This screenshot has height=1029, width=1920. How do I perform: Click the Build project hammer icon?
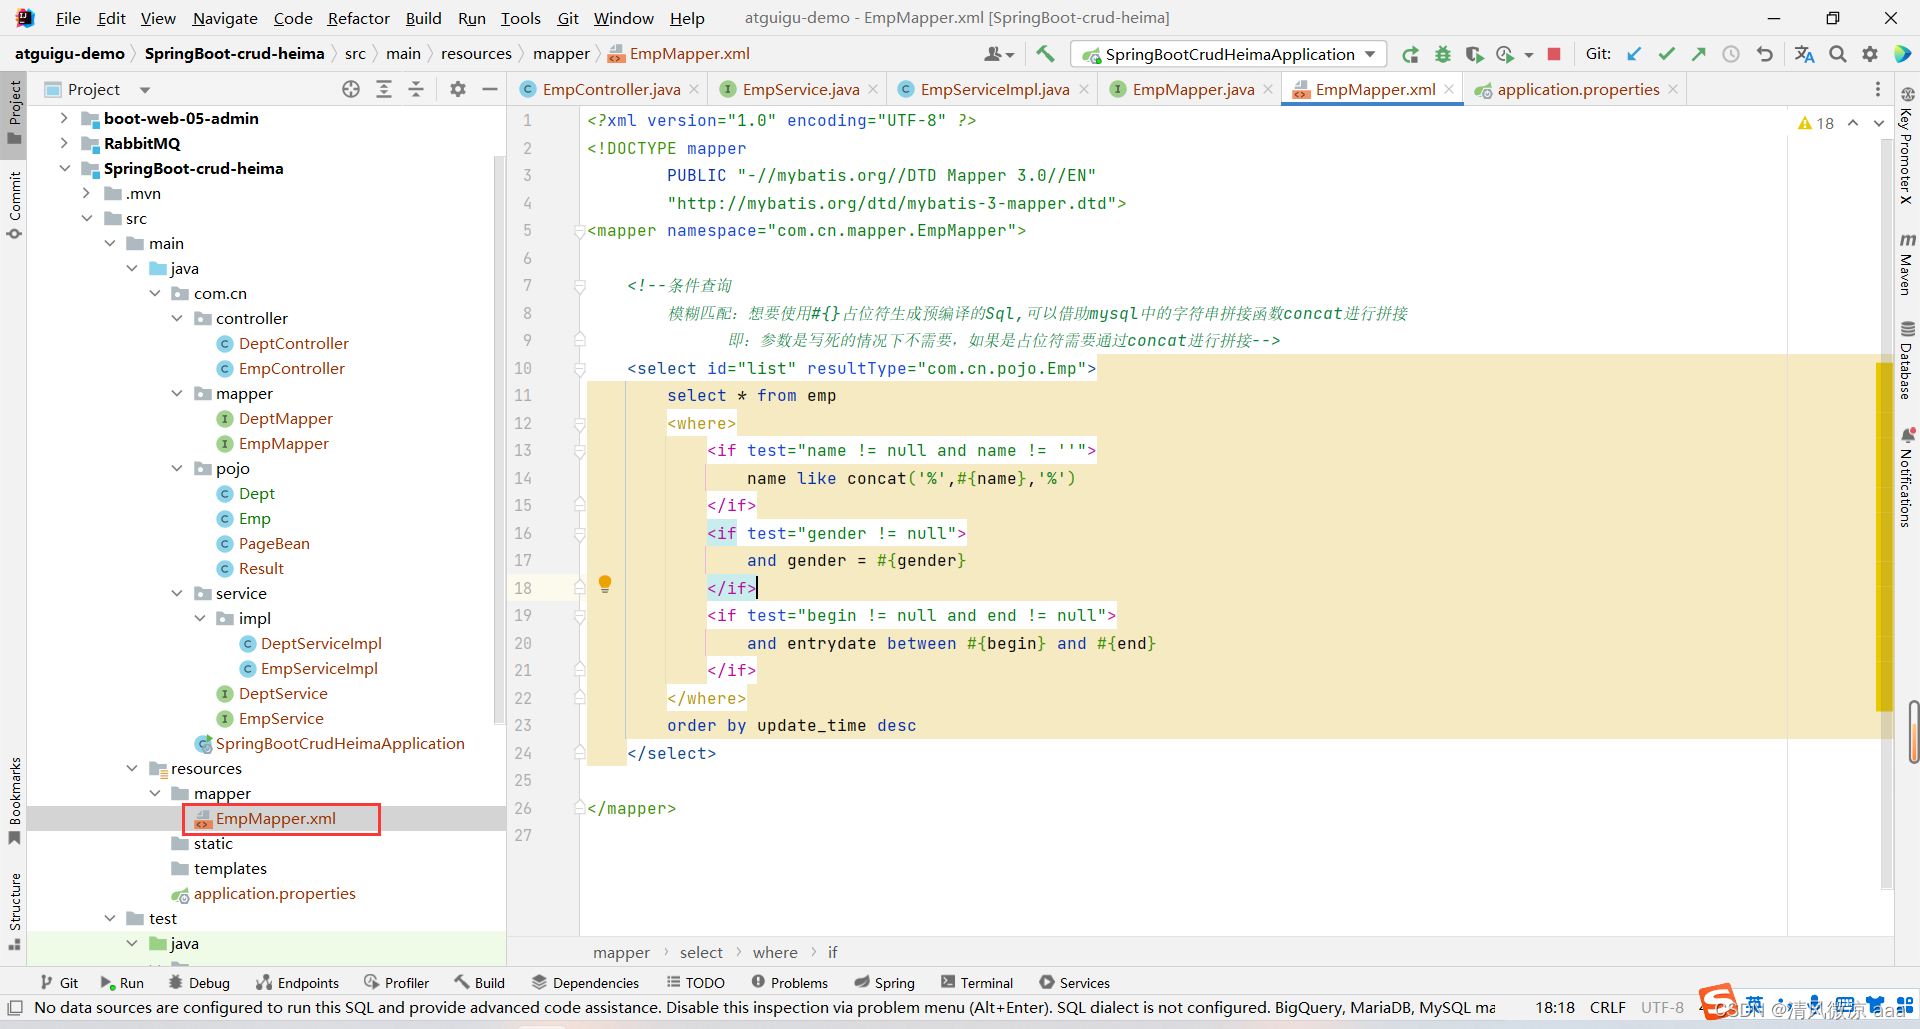coord(1045,54)
